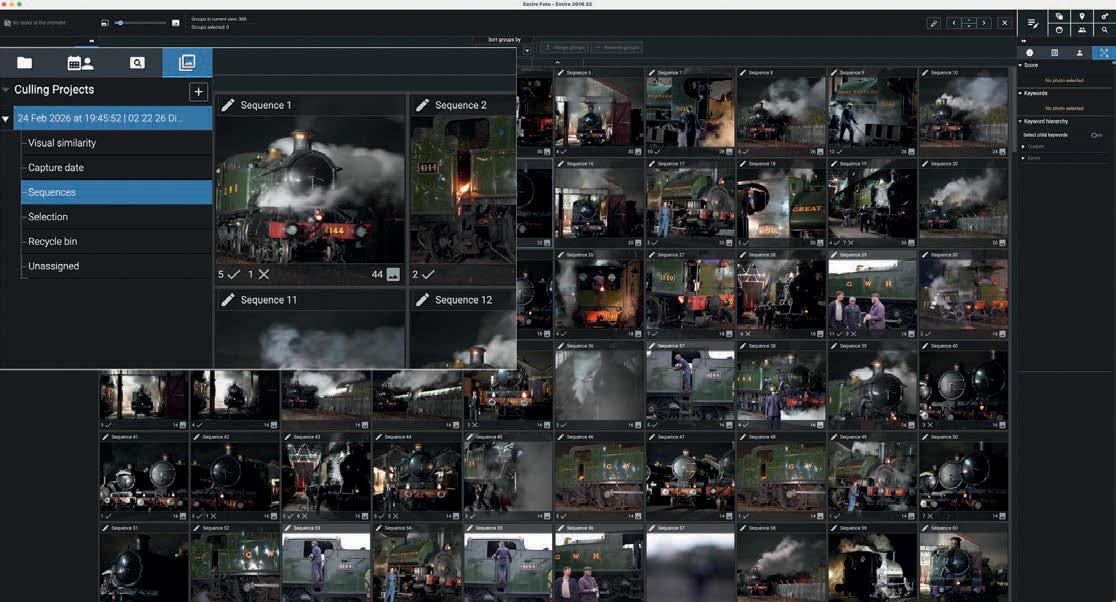Image resolution: width=1116 pixels, height=602 pixels.
Task: Click the large thumbnail size icon
Action: tap(175, 23)
